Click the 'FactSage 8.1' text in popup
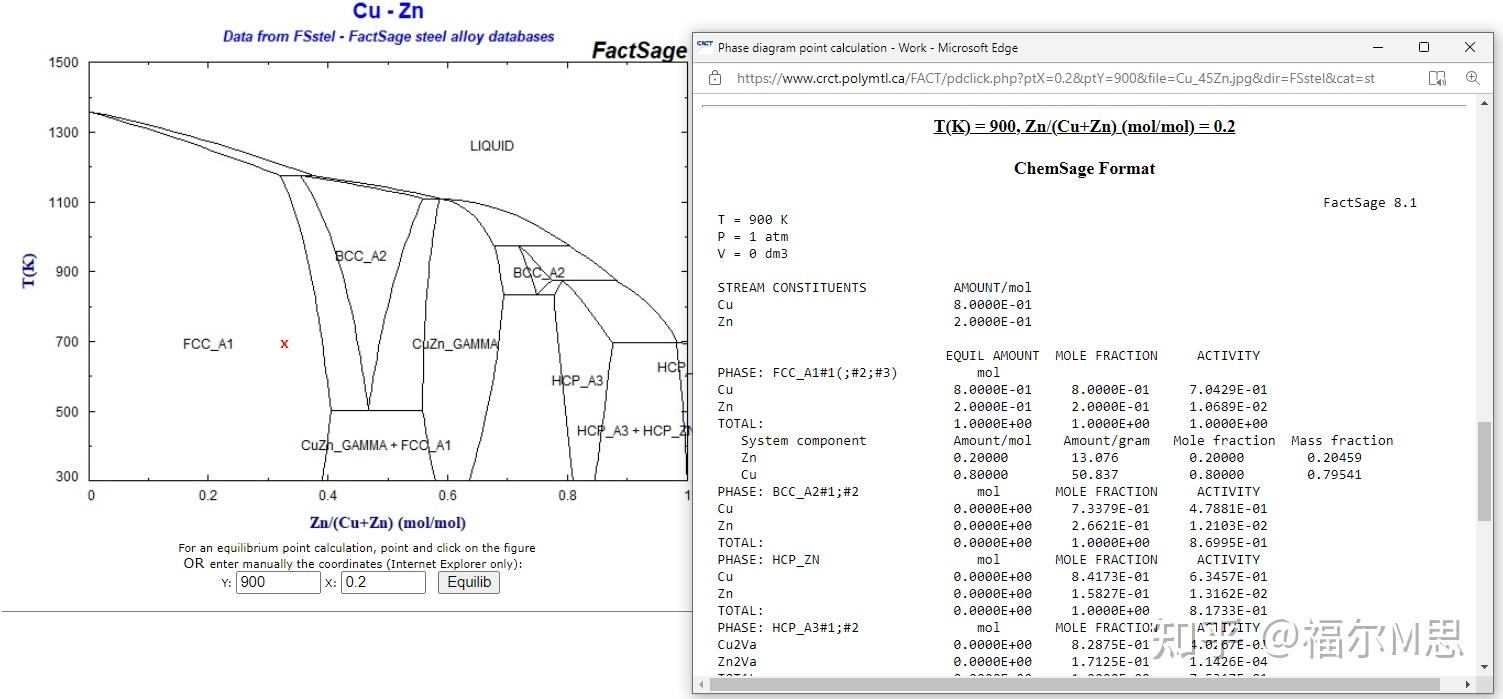The width and height of the screenshot is (1503, 699). click(1370, 203)
